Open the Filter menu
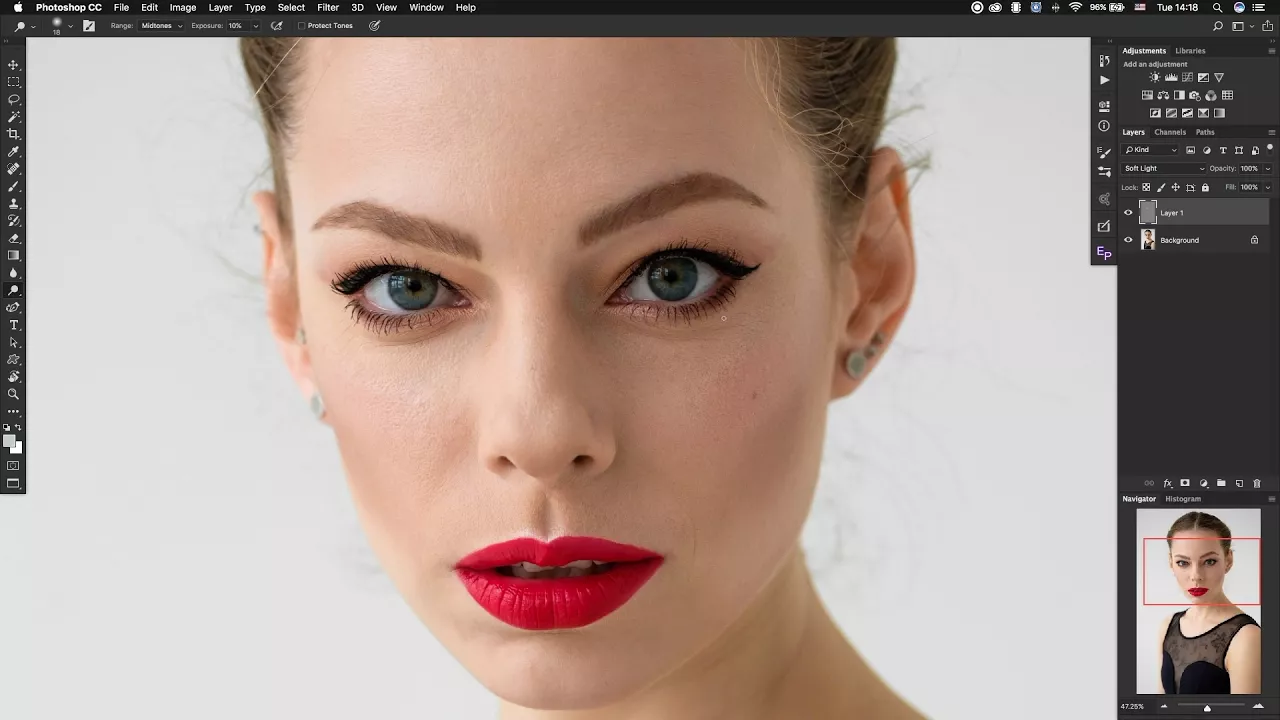The image size is (1280, 720). pos(328,7)
